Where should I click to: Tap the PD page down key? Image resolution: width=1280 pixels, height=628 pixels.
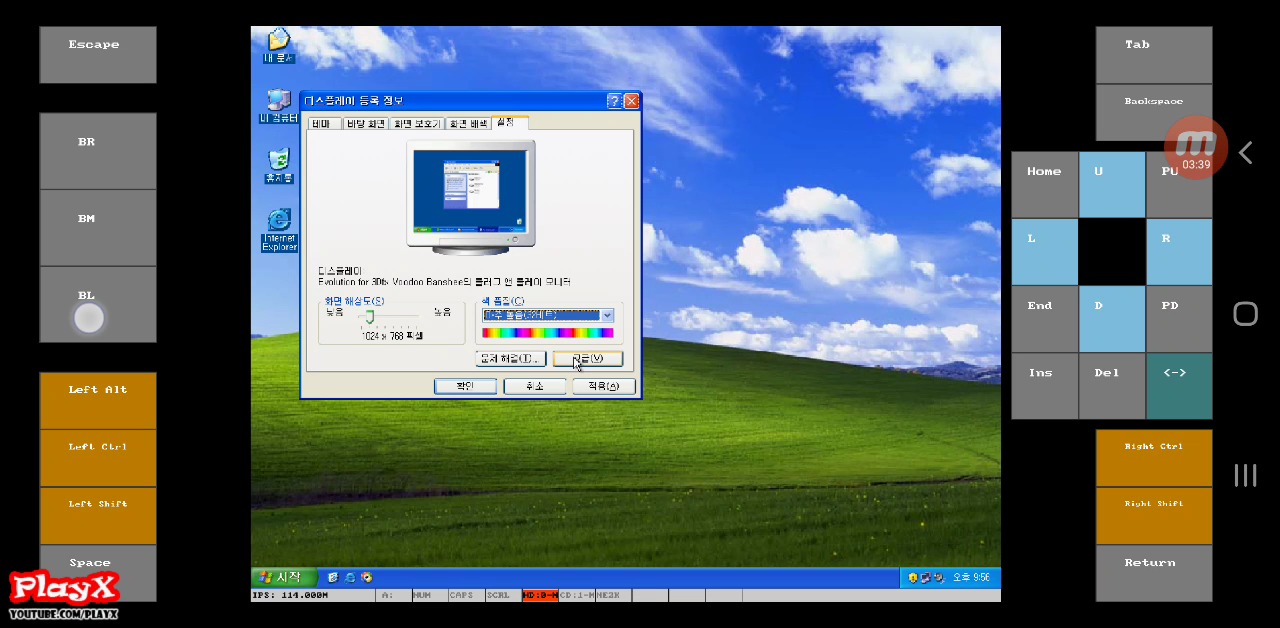coord(1179,319)
